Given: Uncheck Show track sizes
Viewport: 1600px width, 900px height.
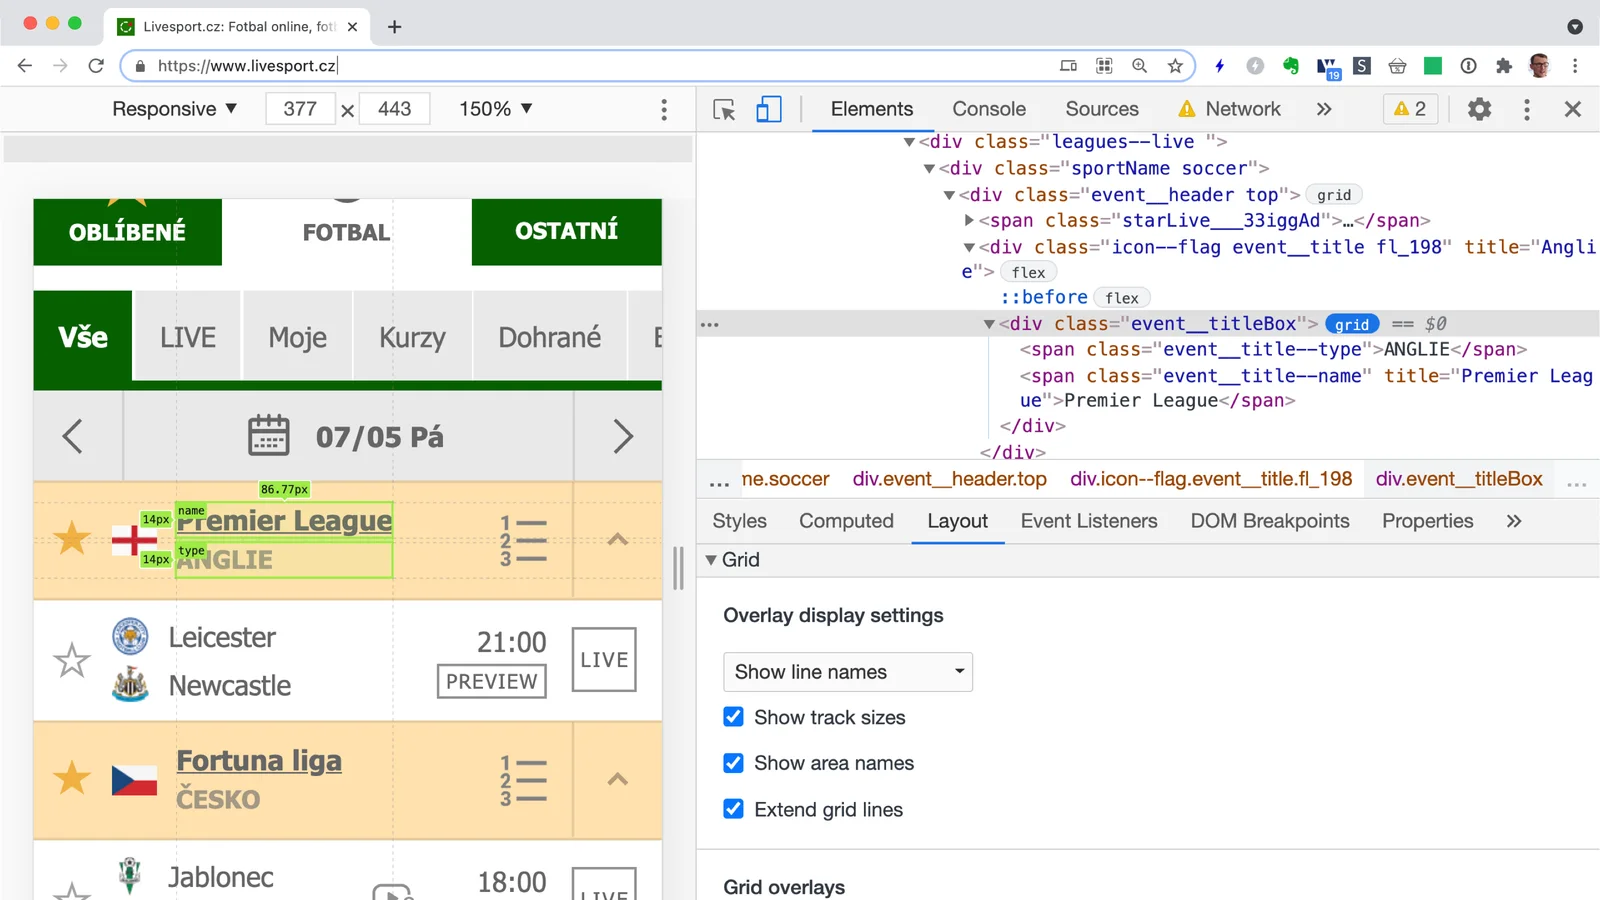Looking at the screenshot, I should tap(733, 716).
